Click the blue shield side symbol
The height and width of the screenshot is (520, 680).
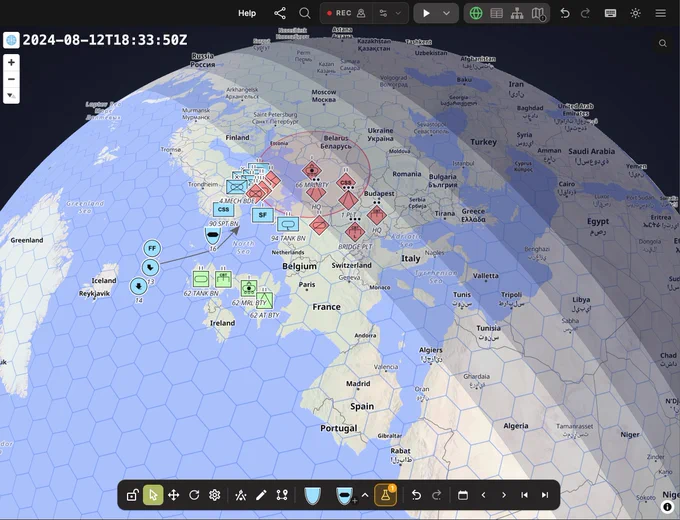(x=312, y=495)
